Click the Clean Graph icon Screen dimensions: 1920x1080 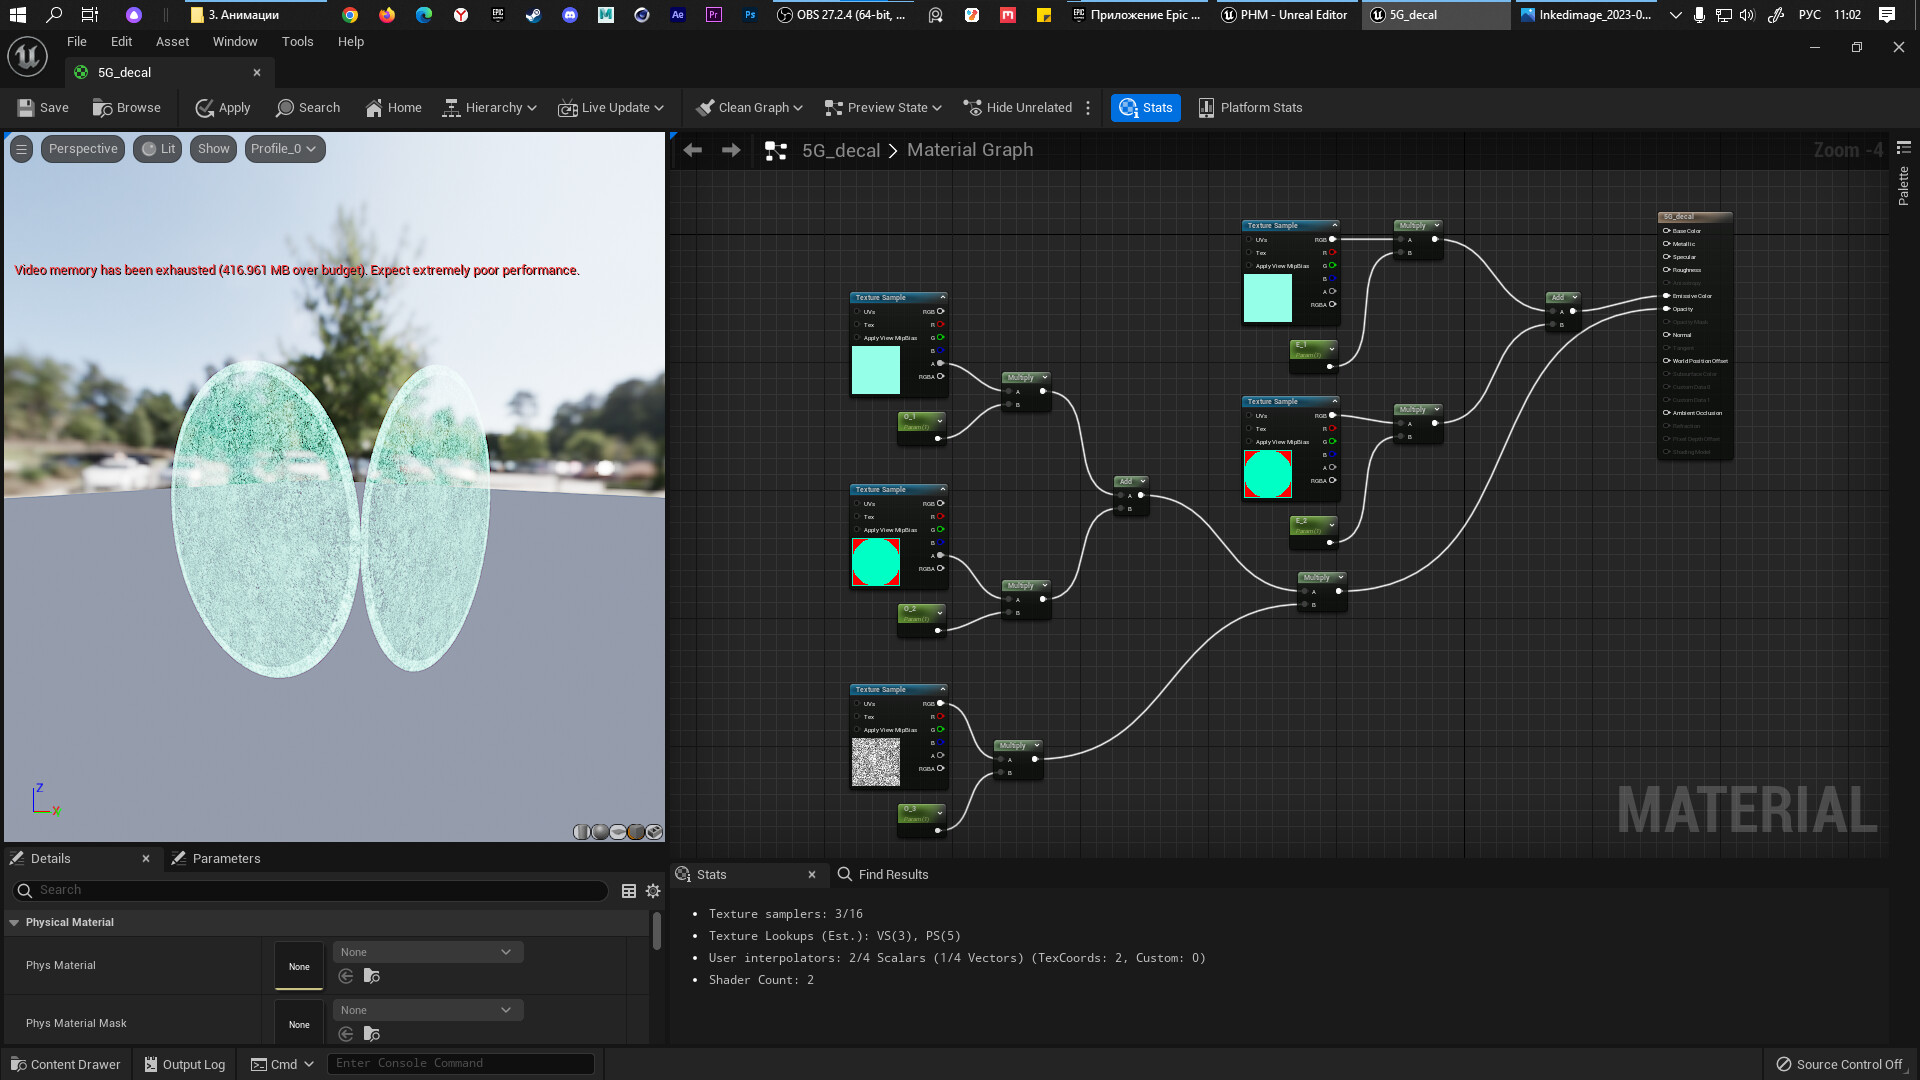click(x=705, y=108)
